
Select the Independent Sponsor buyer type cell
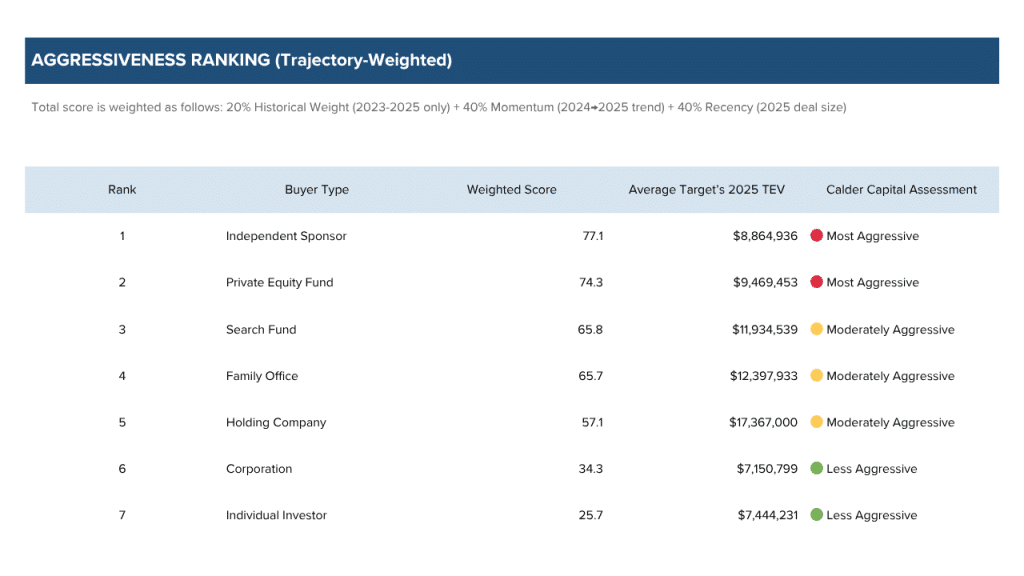286,236
